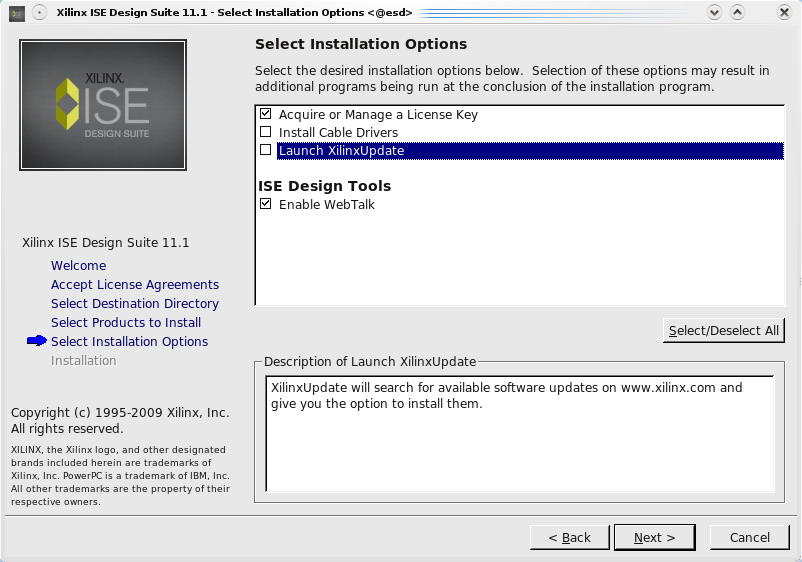Image resolution: width=802 pixels, height=562 pixels.
Task: Click Select/Deselect All button
Action: pyautogui.click(x=723, y=330)
